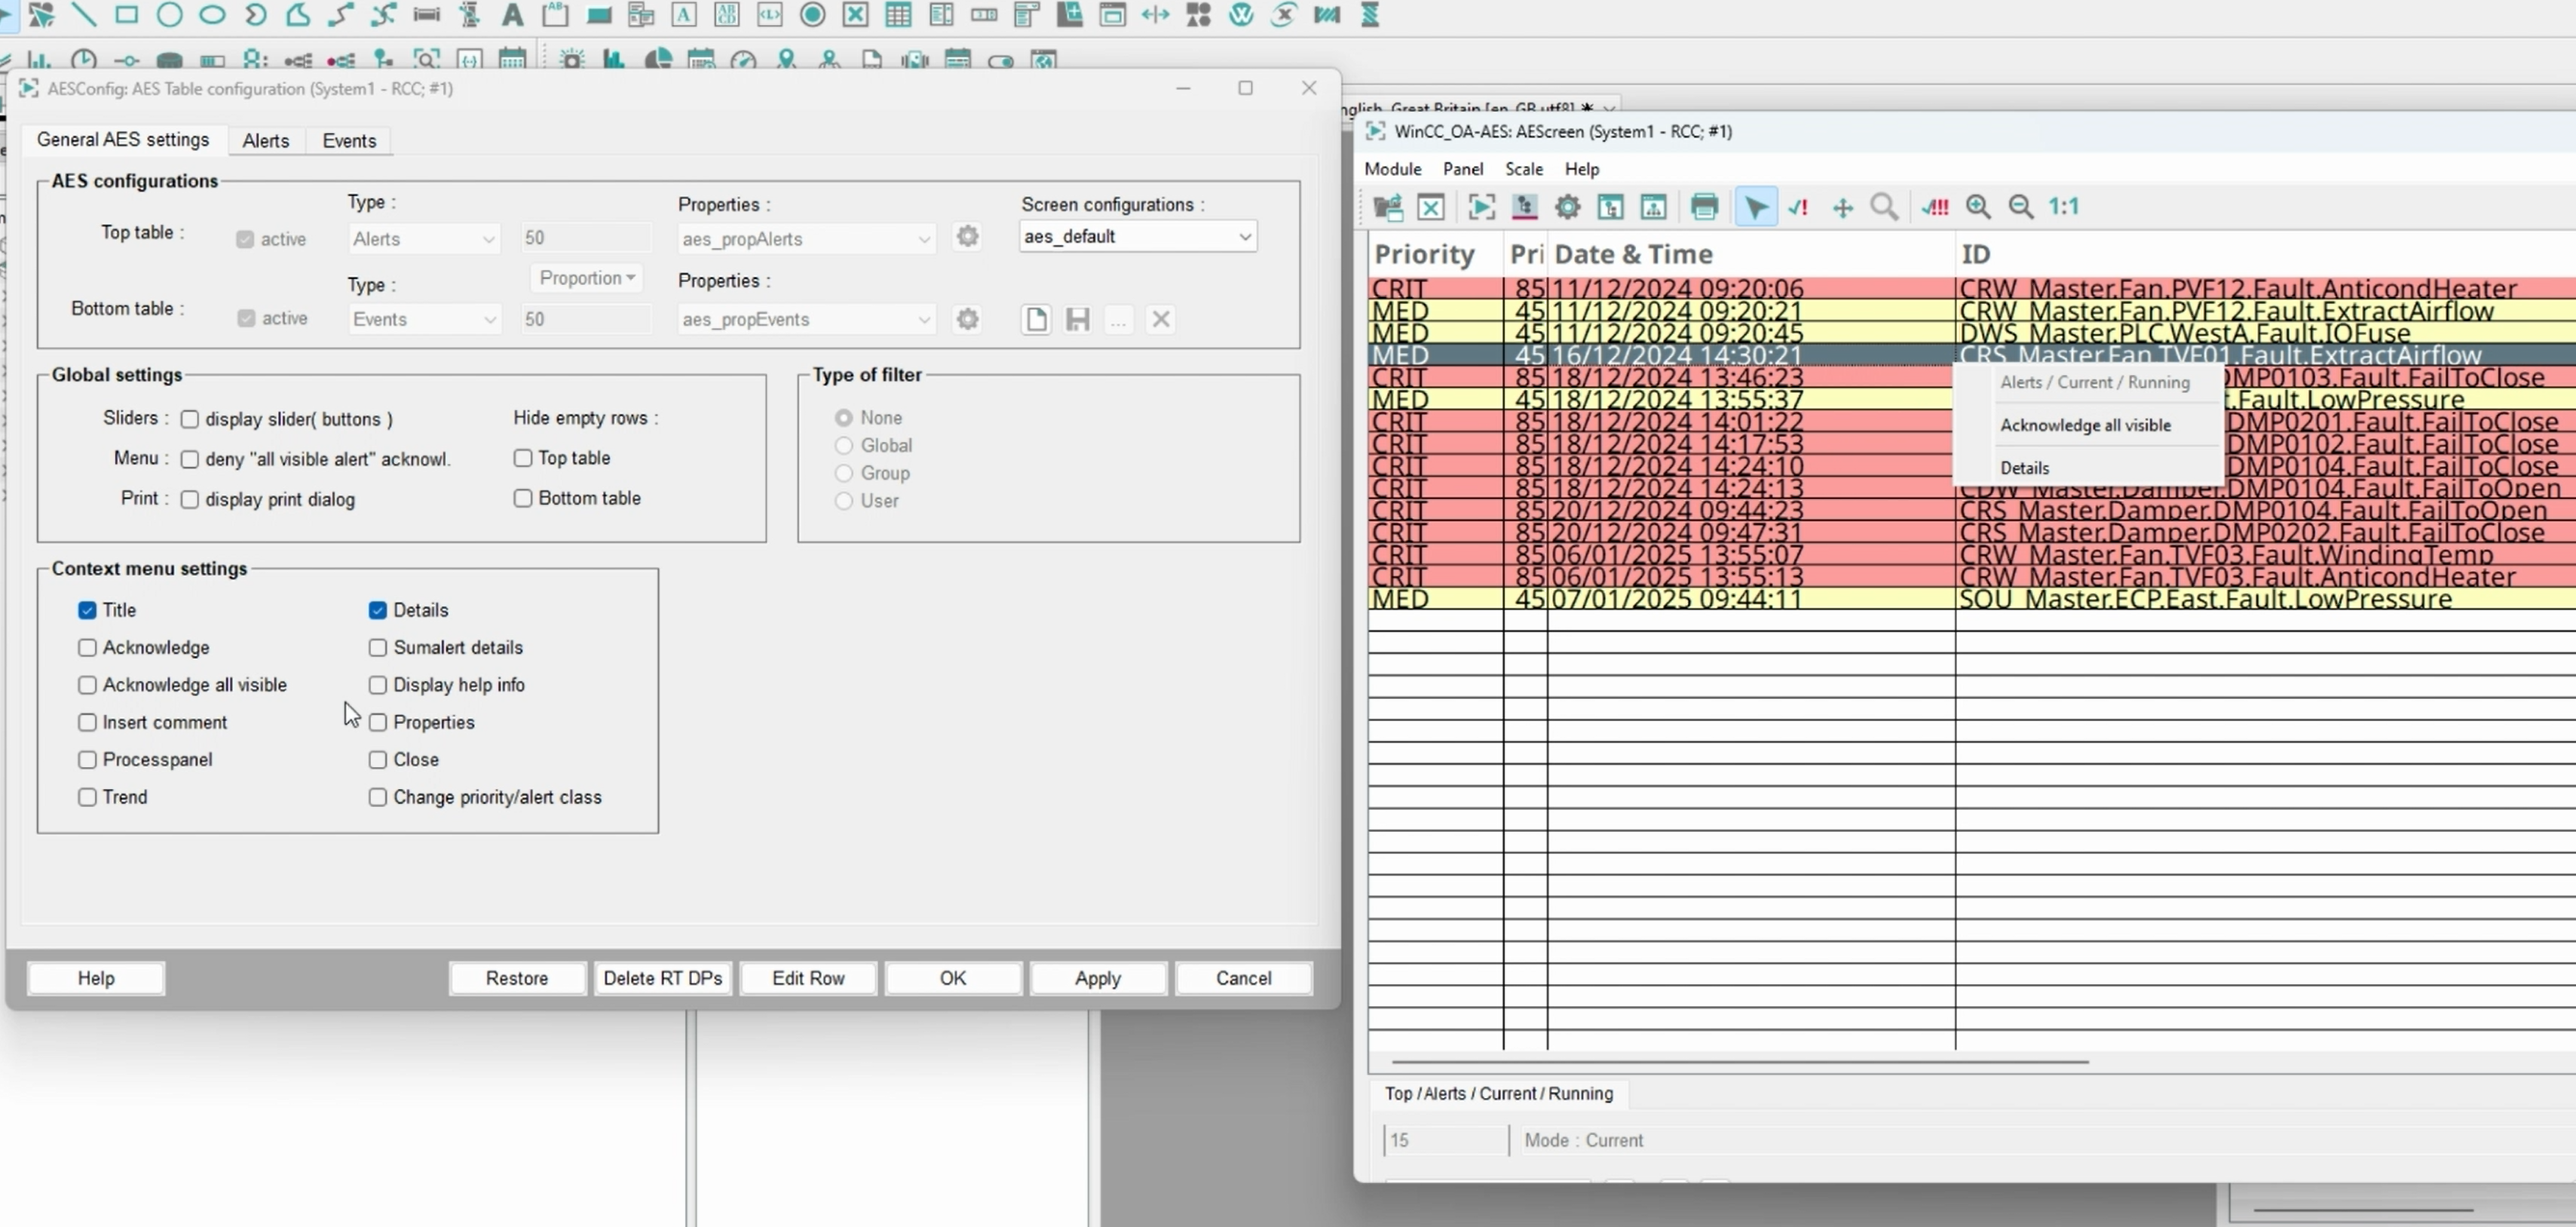Click the save configuration floppy disk icon
This screenshot has width=2576, height=1227.
(1077, 320)
